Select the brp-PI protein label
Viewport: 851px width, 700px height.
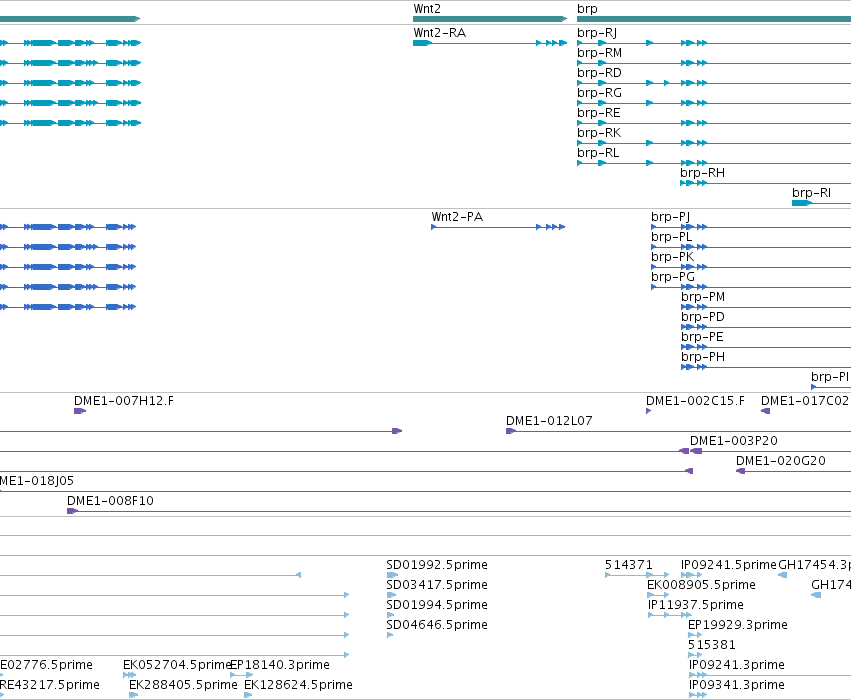pos(830,377)
